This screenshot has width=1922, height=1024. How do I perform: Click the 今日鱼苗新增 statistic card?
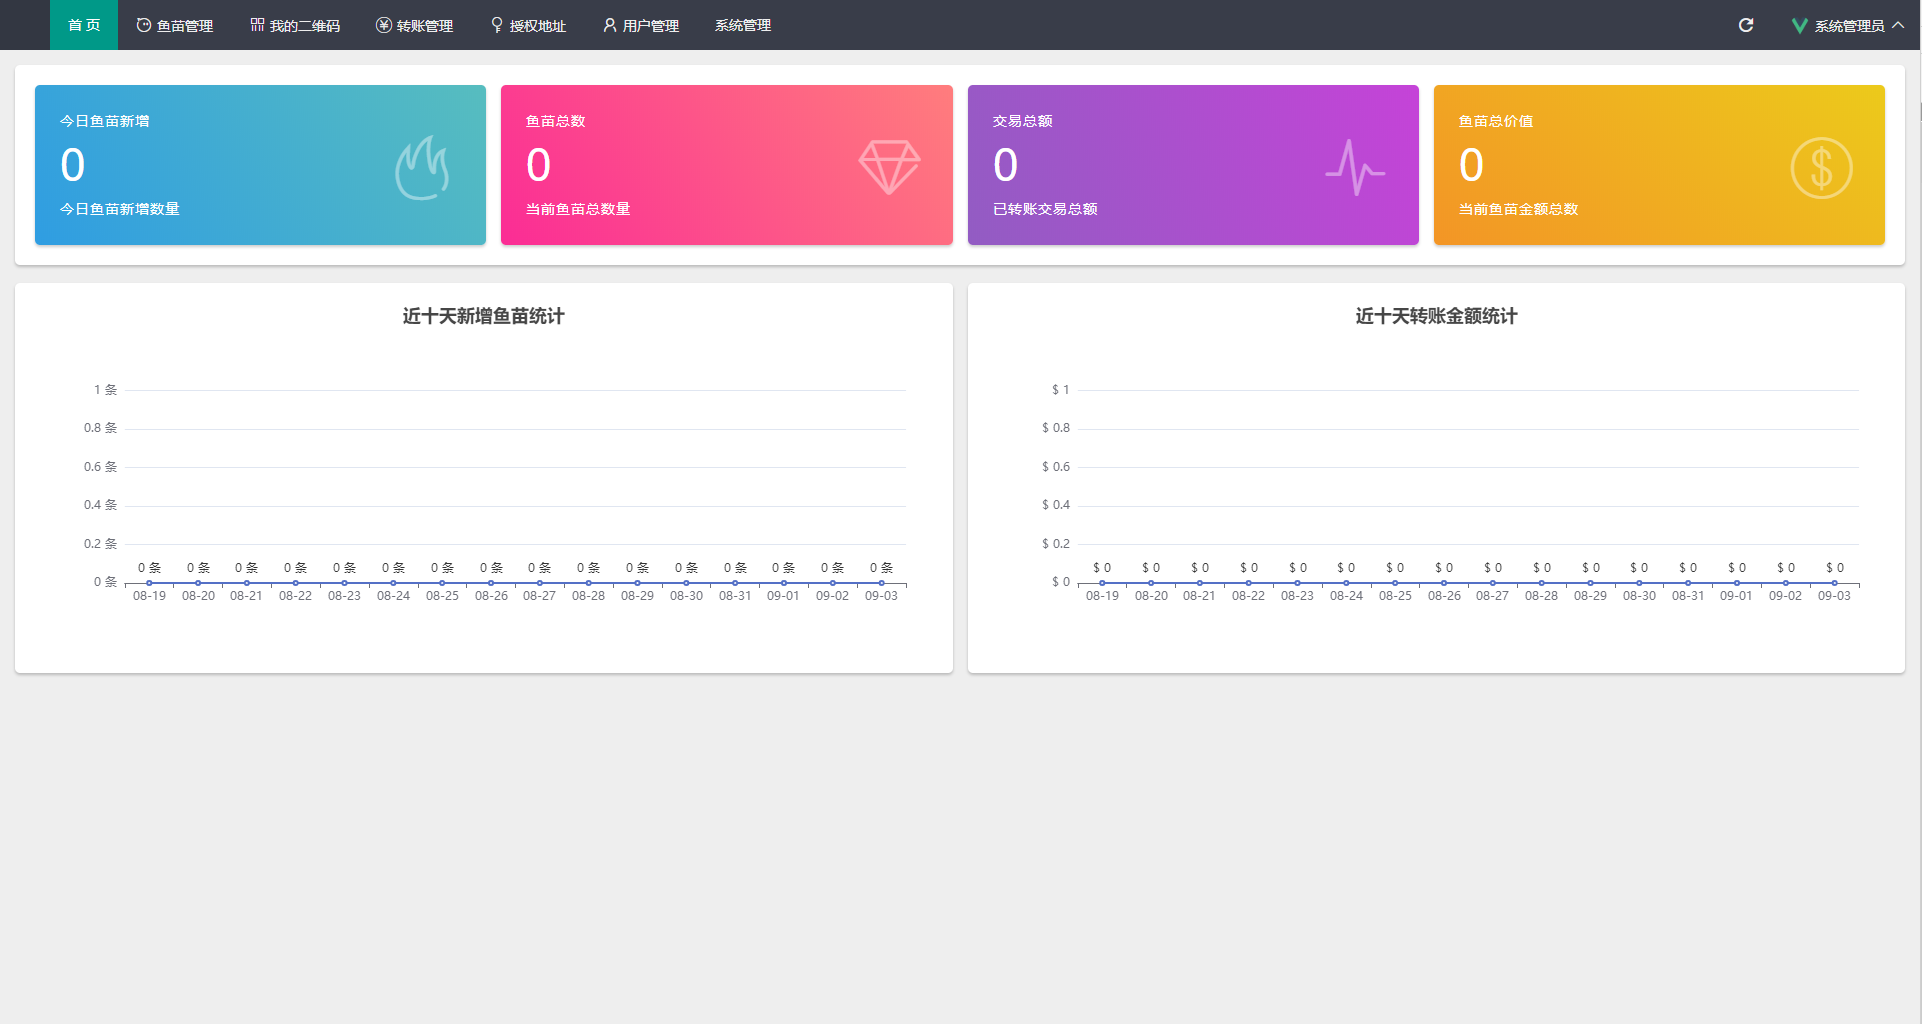(x=260, y=165)
